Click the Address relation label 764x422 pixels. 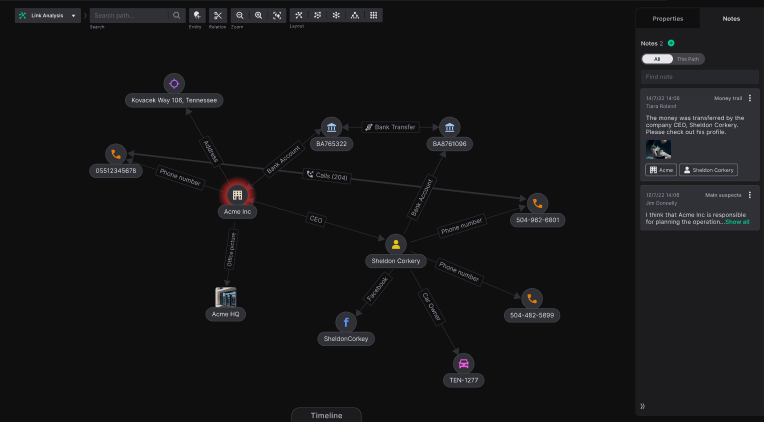pos(211,151)
